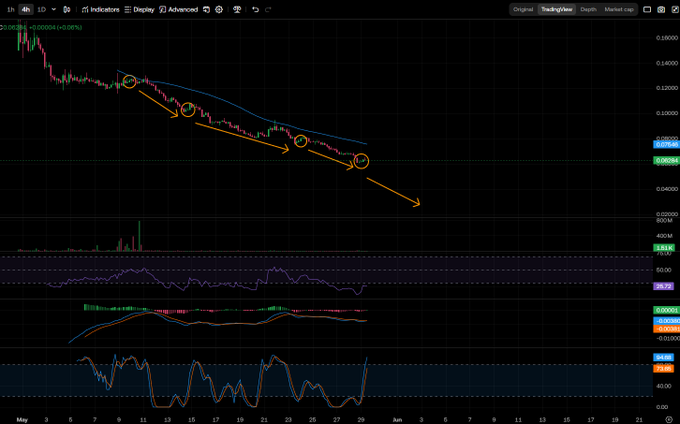Switch to the TradingView chart tab
The width and height of the screenshot is (680, 424).
click(x=557, y=10)
